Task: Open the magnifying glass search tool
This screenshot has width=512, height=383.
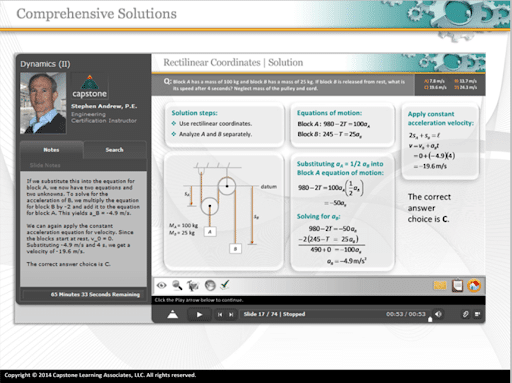Action: (177, 285)
